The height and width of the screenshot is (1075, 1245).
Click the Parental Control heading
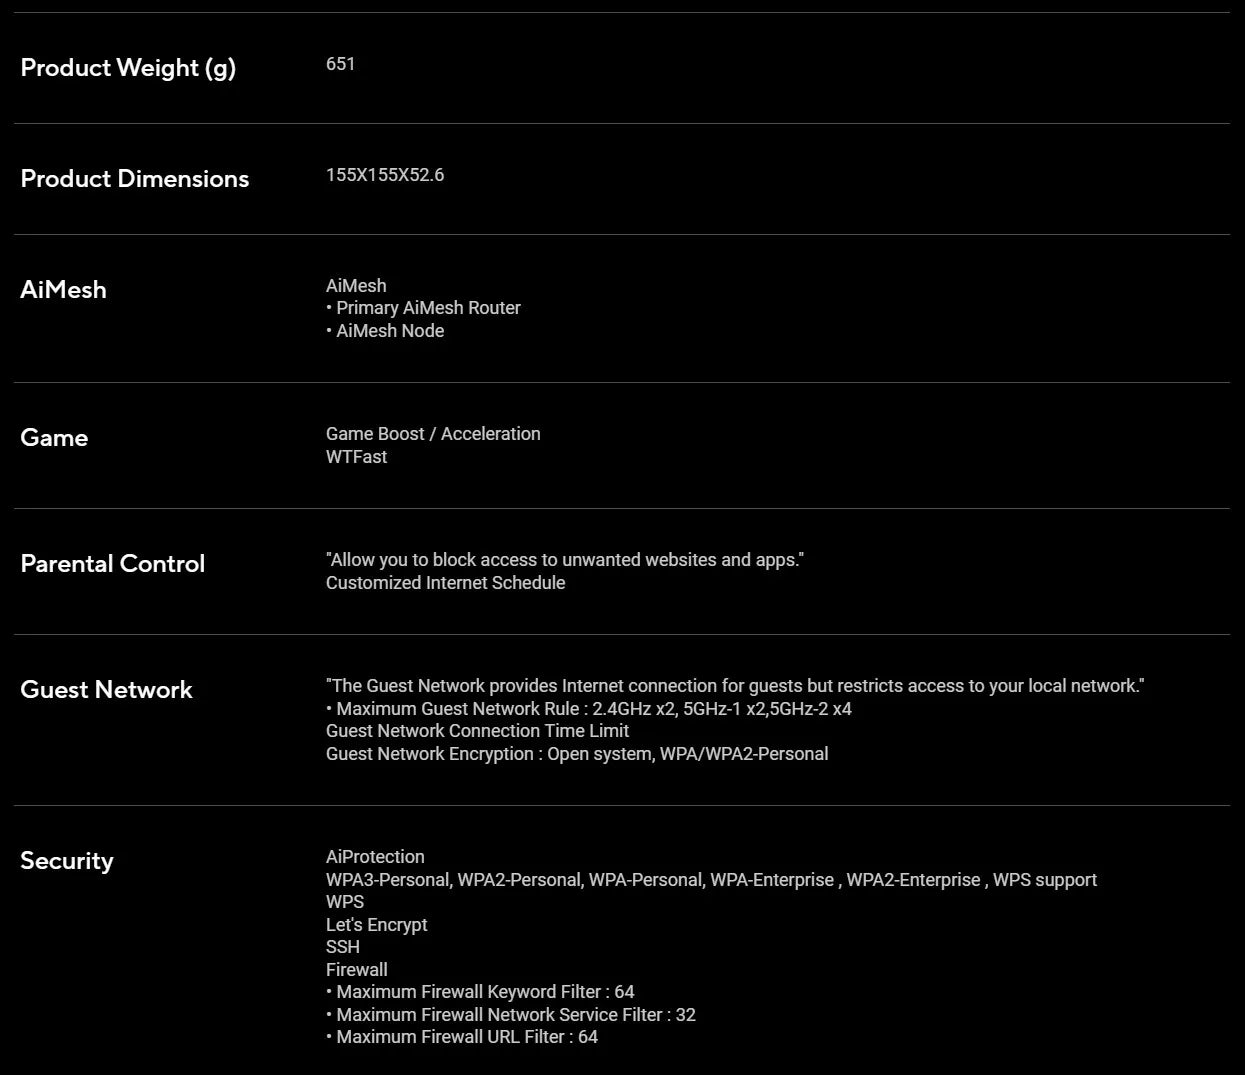112,564
